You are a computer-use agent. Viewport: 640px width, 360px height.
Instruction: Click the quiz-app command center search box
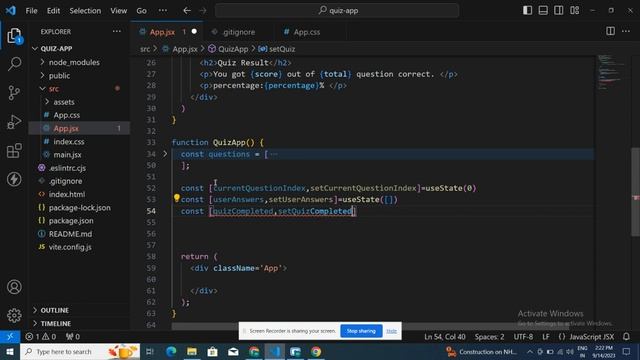(337, 11)
